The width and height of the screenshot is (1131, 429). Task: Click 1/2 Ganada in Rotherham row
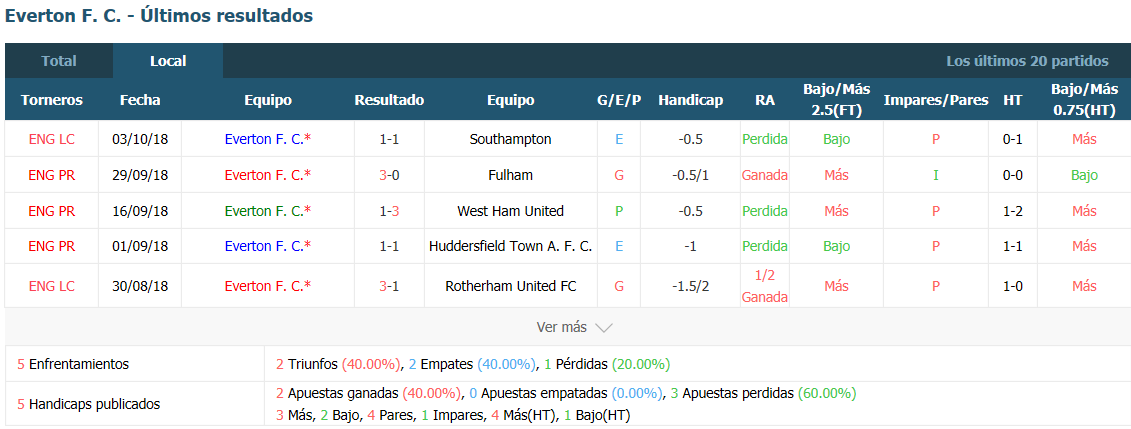(x=765, y=286)
